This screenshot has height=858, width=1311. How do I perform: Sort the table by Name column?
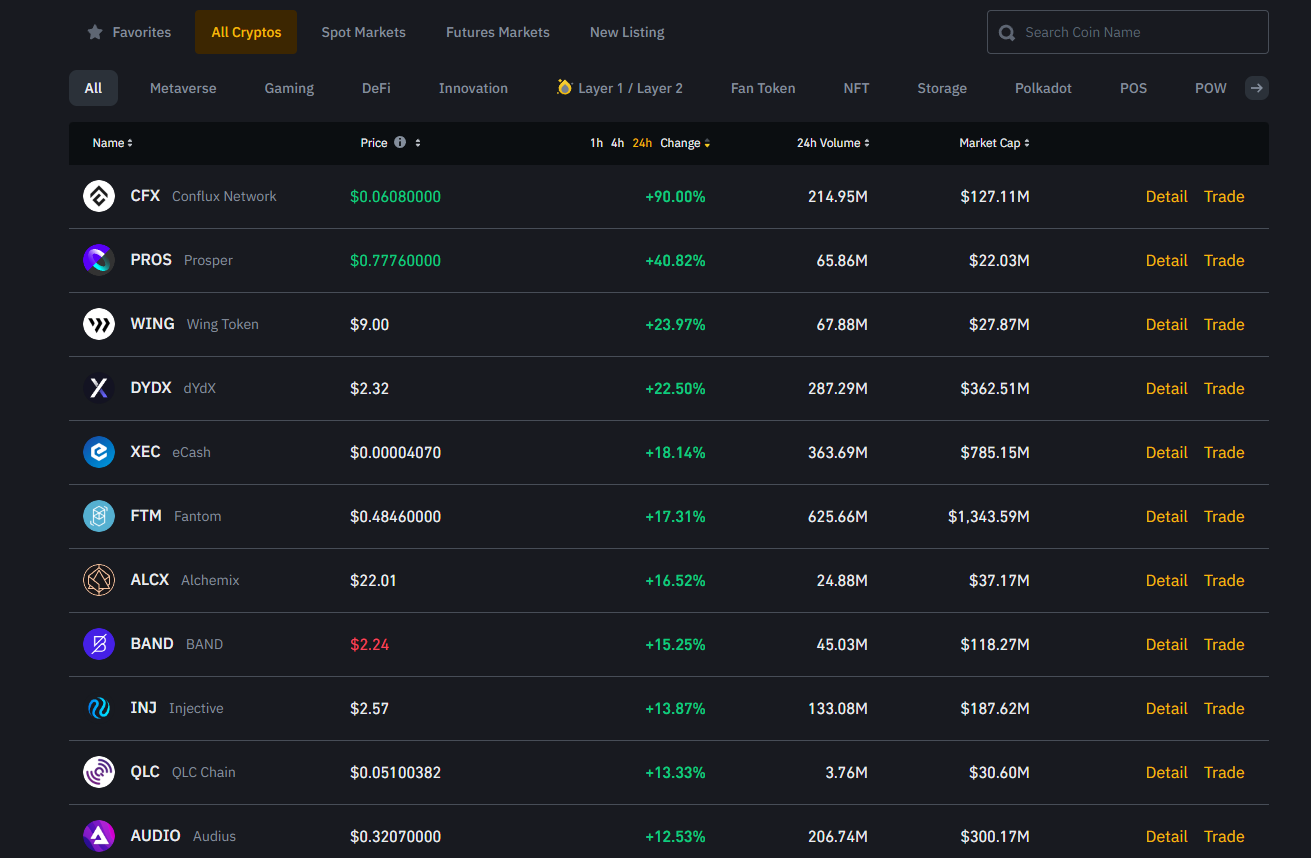click(112, 143)
